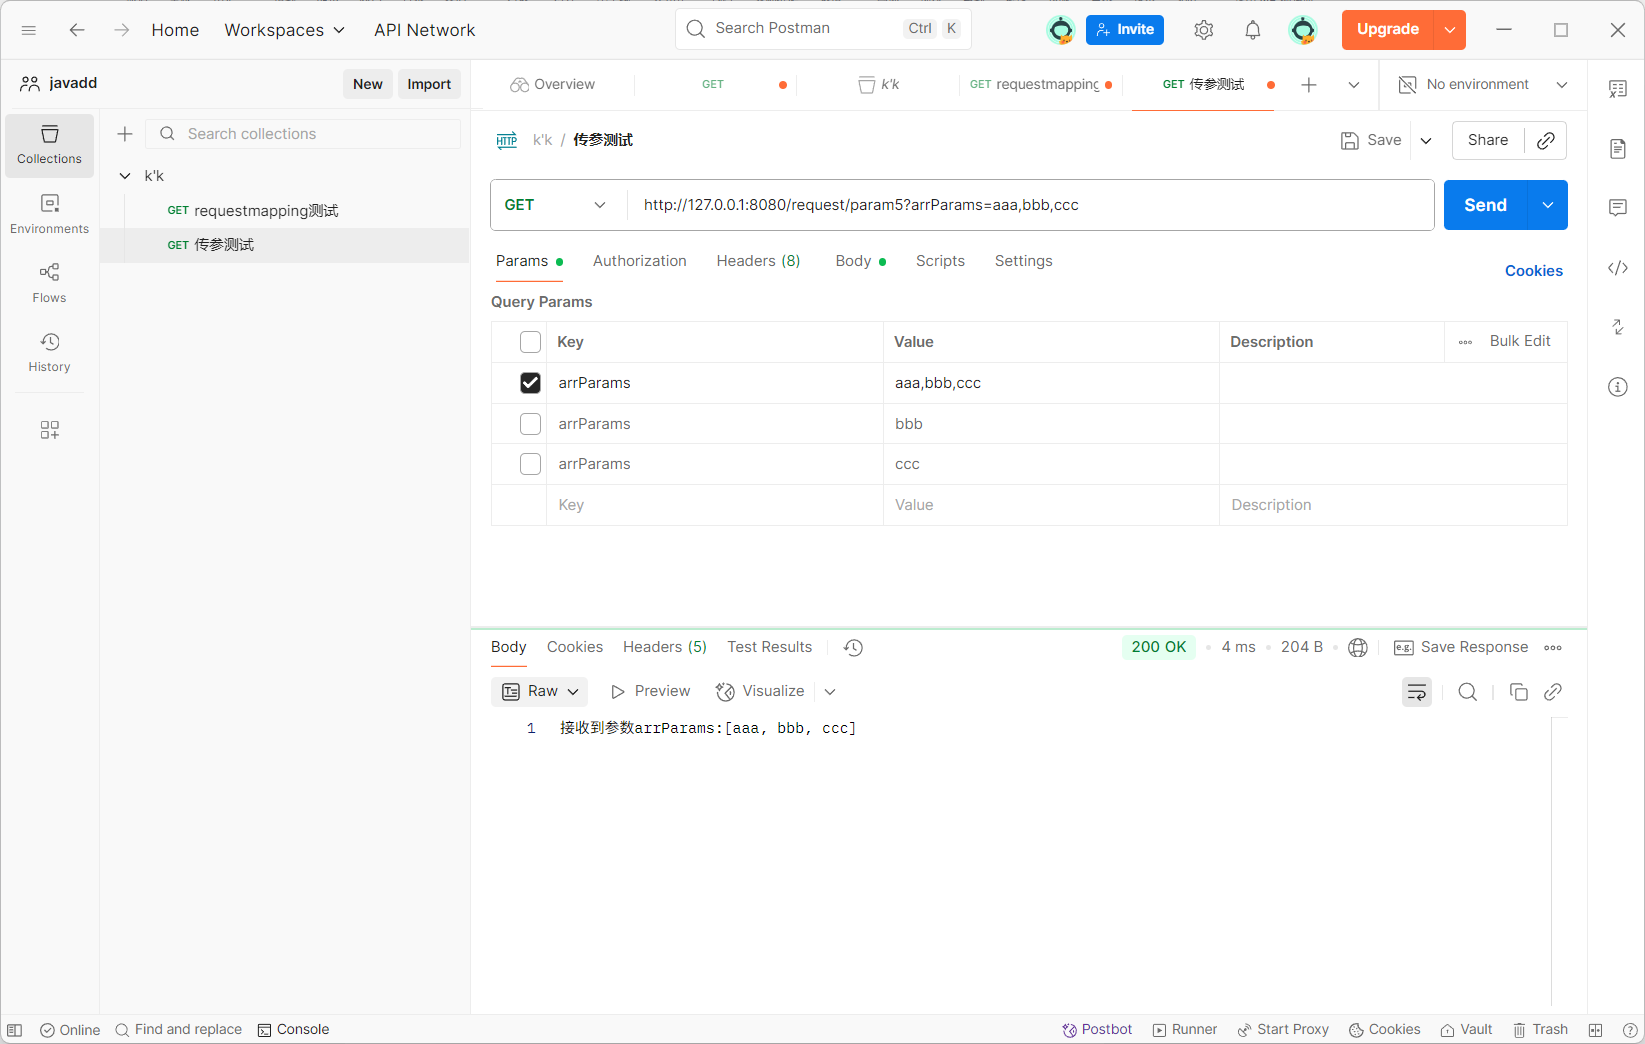Screen dimensions: 1645x1044
Task: Open Runner in the status bar
Action: coord(1185,1030)
